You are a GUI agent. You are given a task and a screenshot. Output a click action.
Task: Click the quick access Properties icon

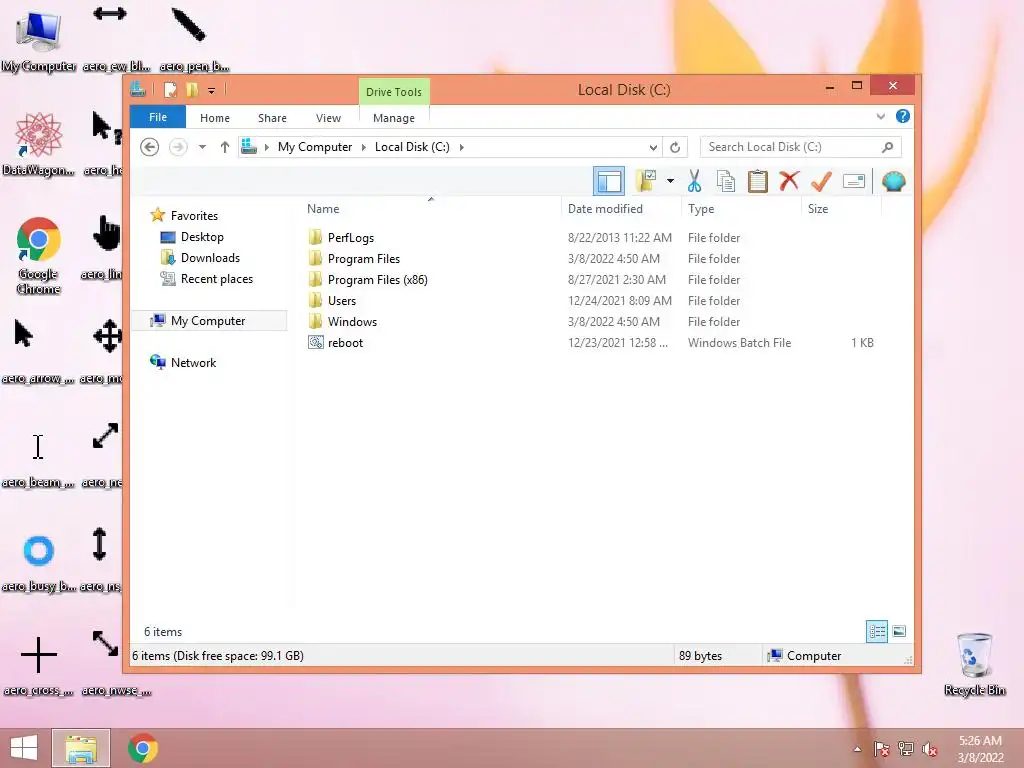(170, 89)
